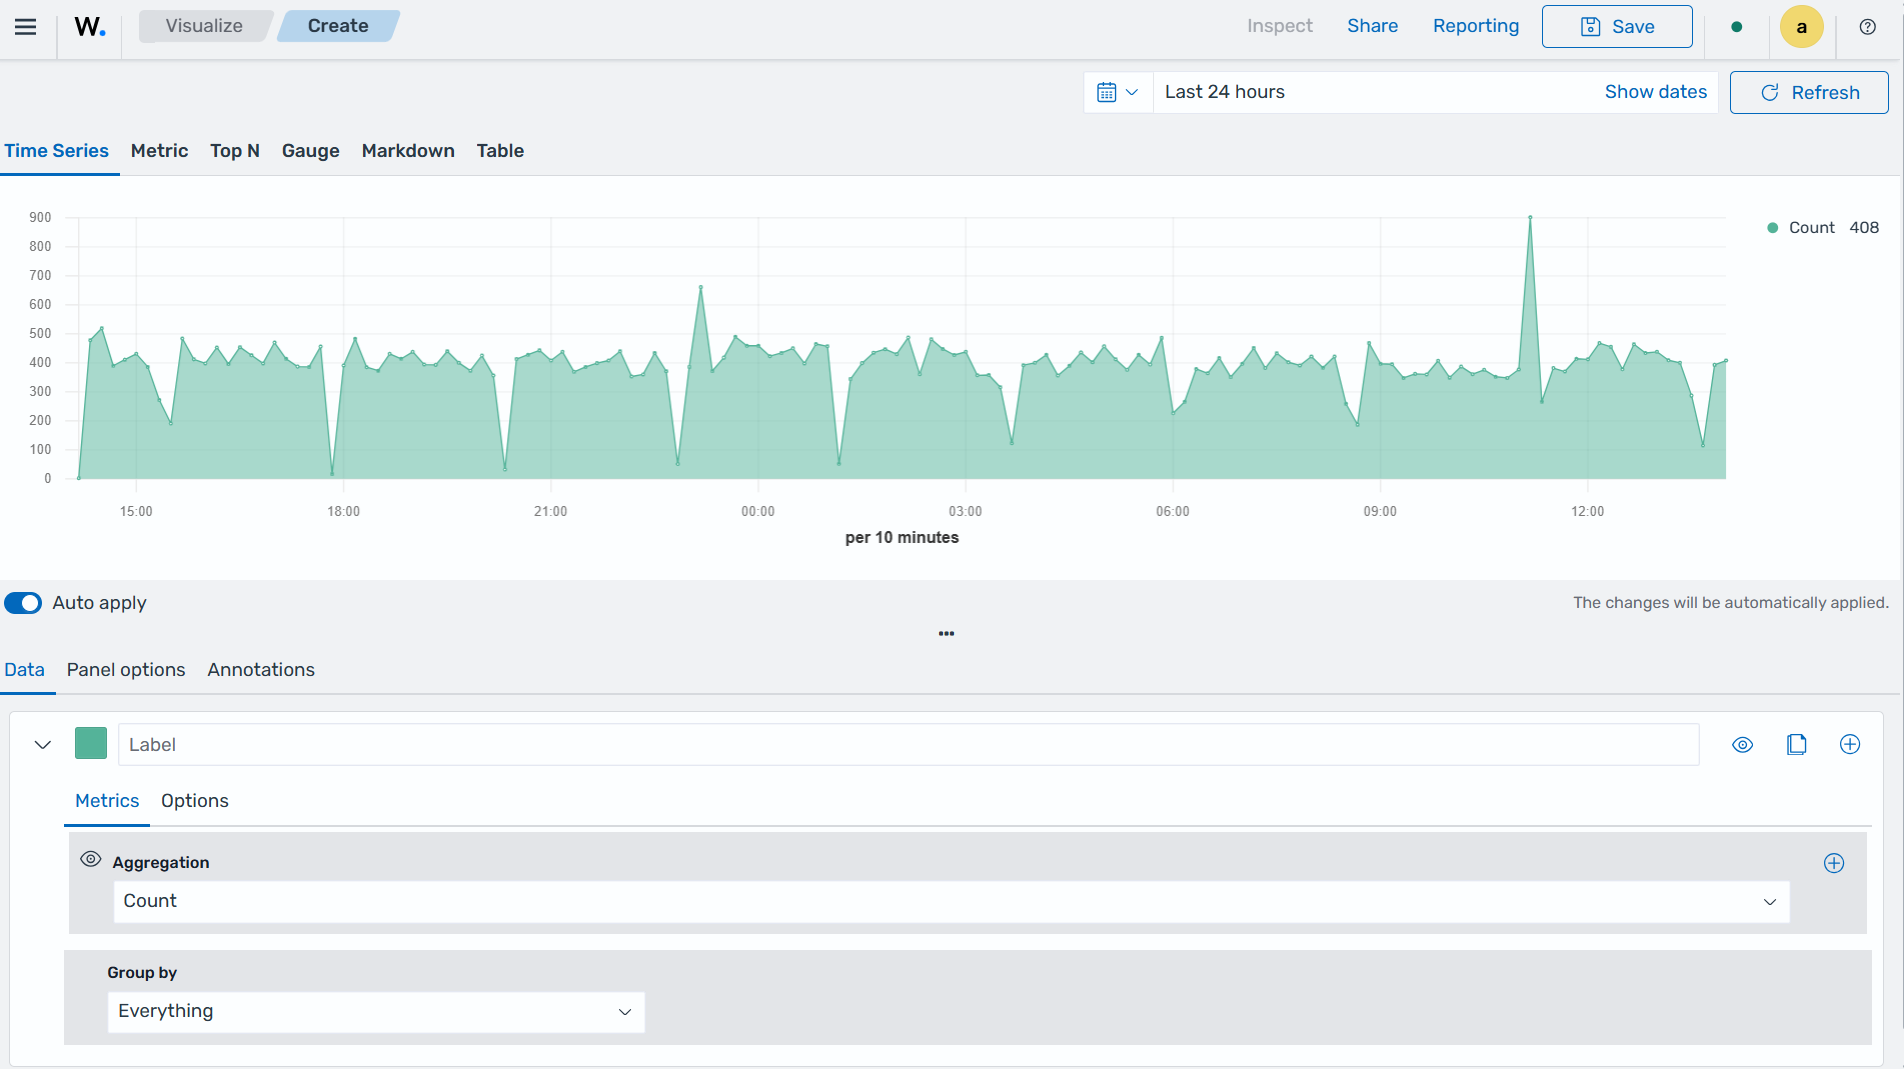The width and height of the screenshot is (1904, 1069).
Task: Click the Wazuh W. logo
Action: [90, 27]
